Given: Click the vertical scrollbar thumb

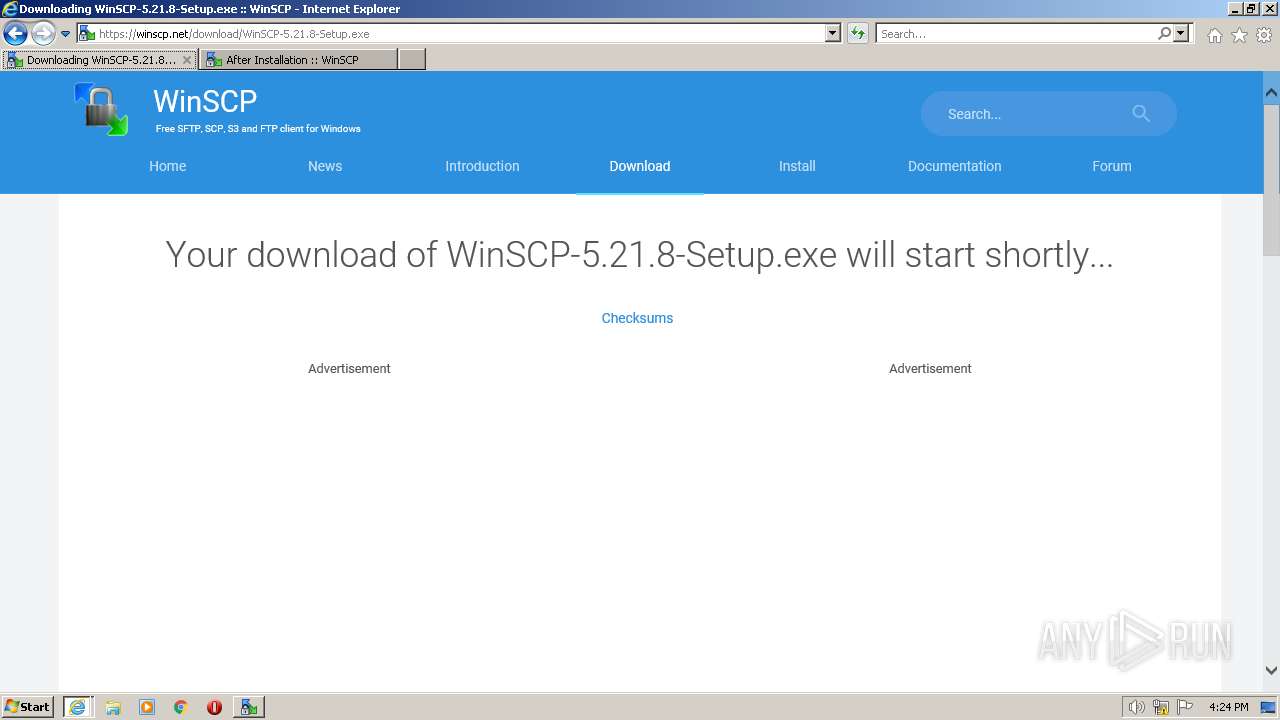Looking at the screenshot, I should tap(1271, 178).
